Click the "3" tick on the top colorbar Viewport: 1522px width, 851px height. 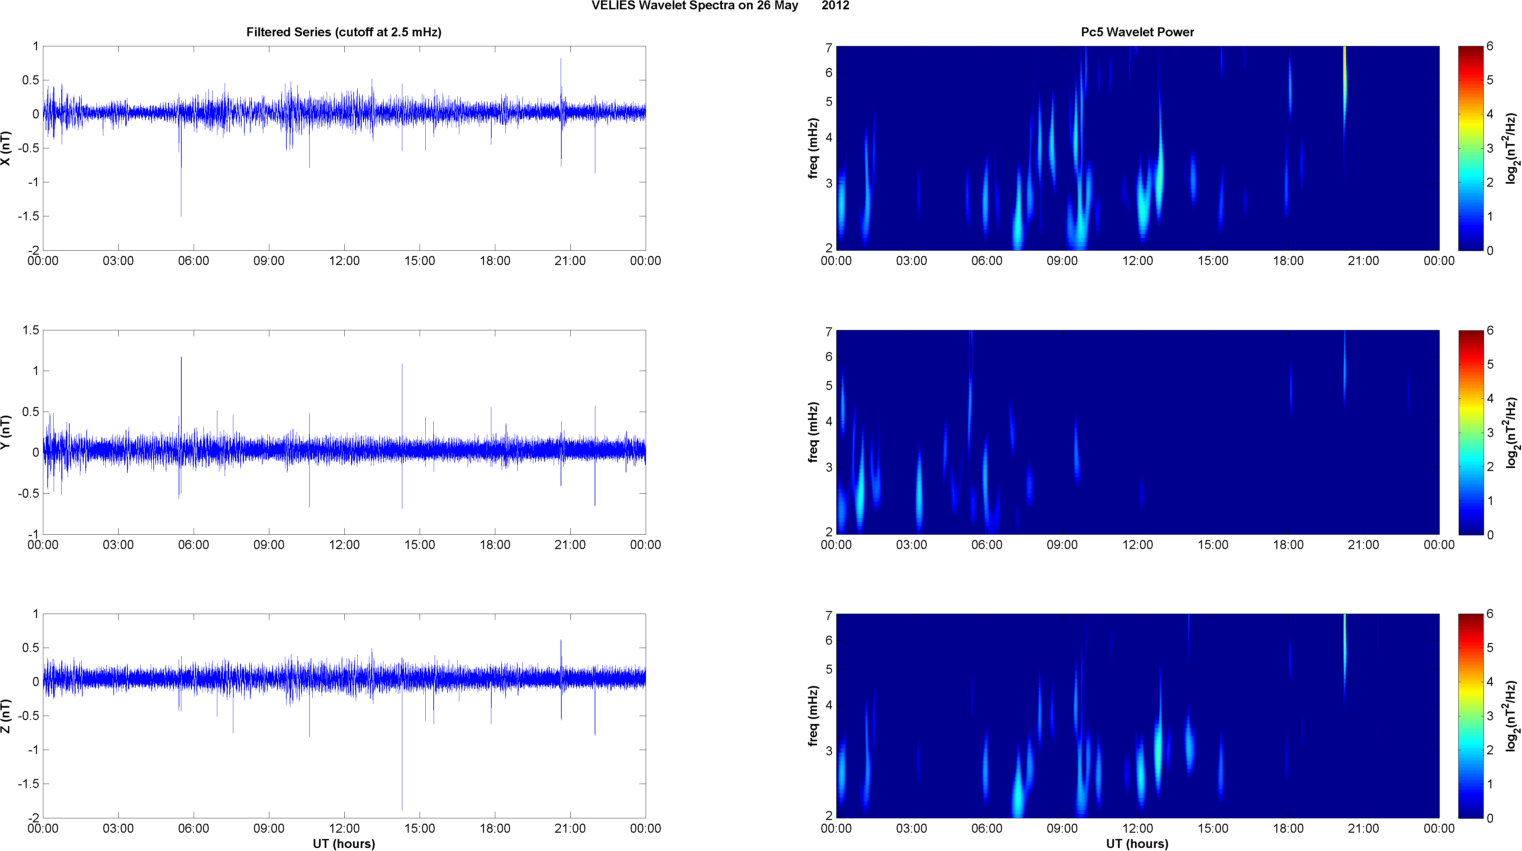pyautogui.click(x=1490, y=148)
